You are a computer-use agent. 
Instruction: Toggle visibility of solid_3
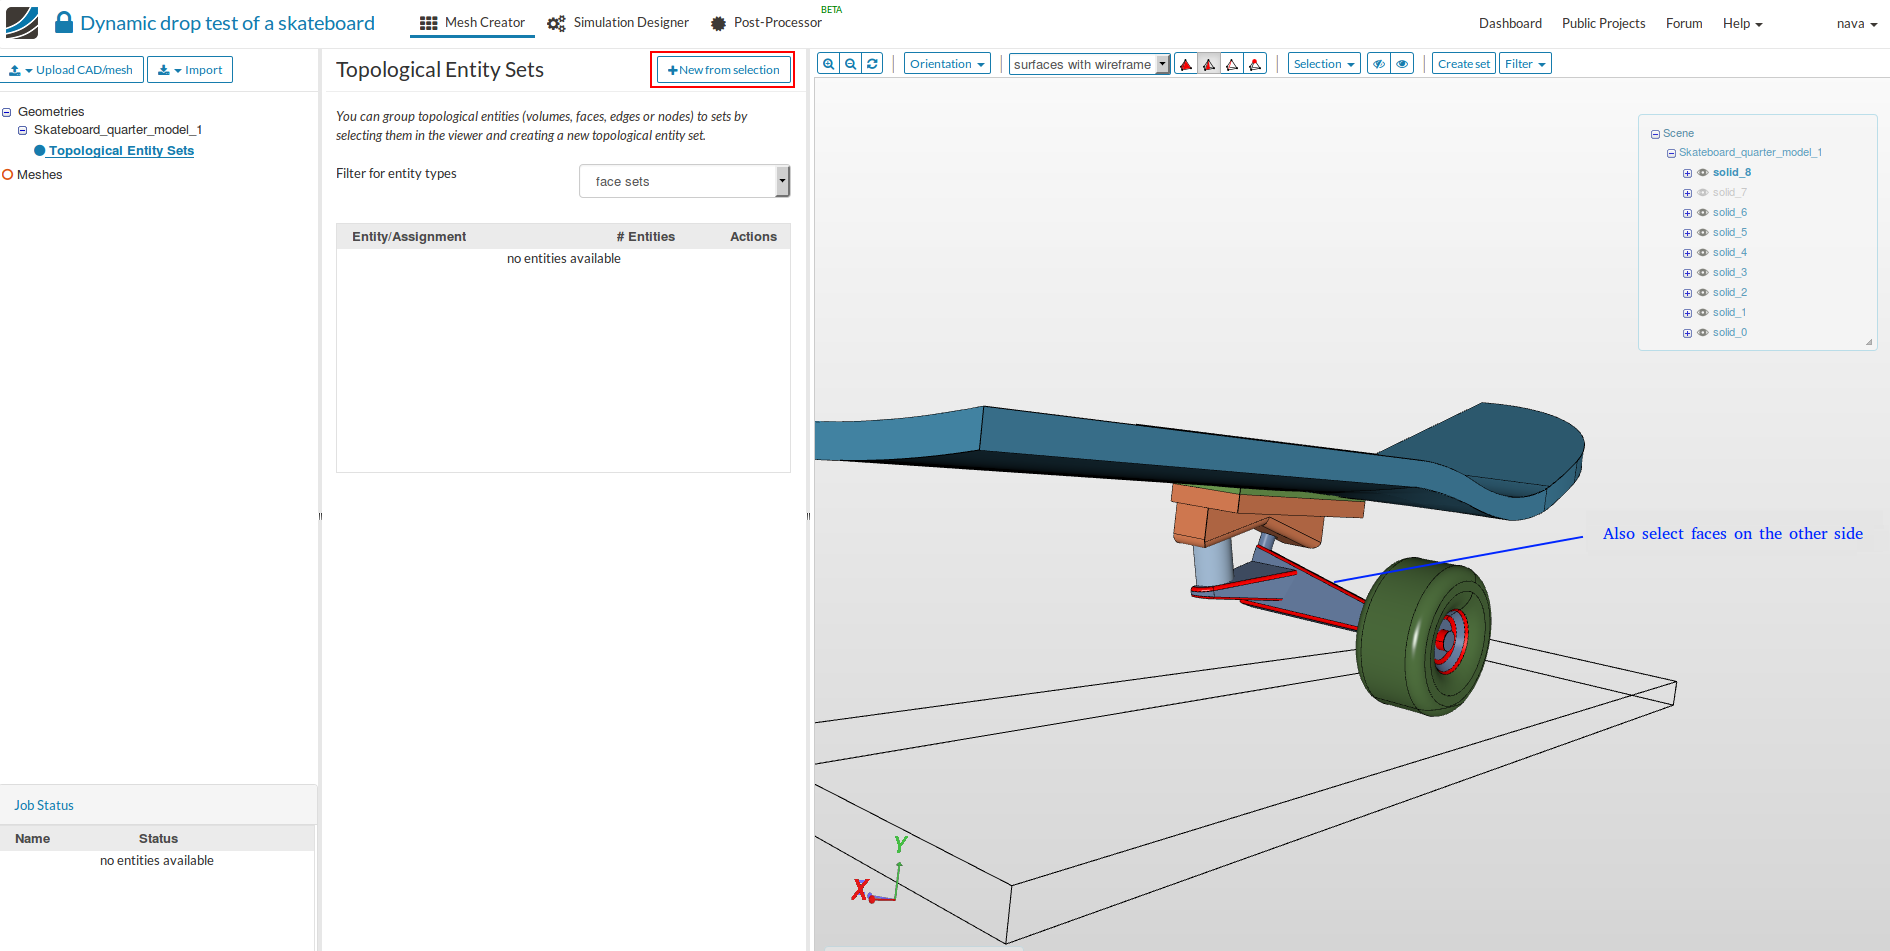[x=1703, y=272]
